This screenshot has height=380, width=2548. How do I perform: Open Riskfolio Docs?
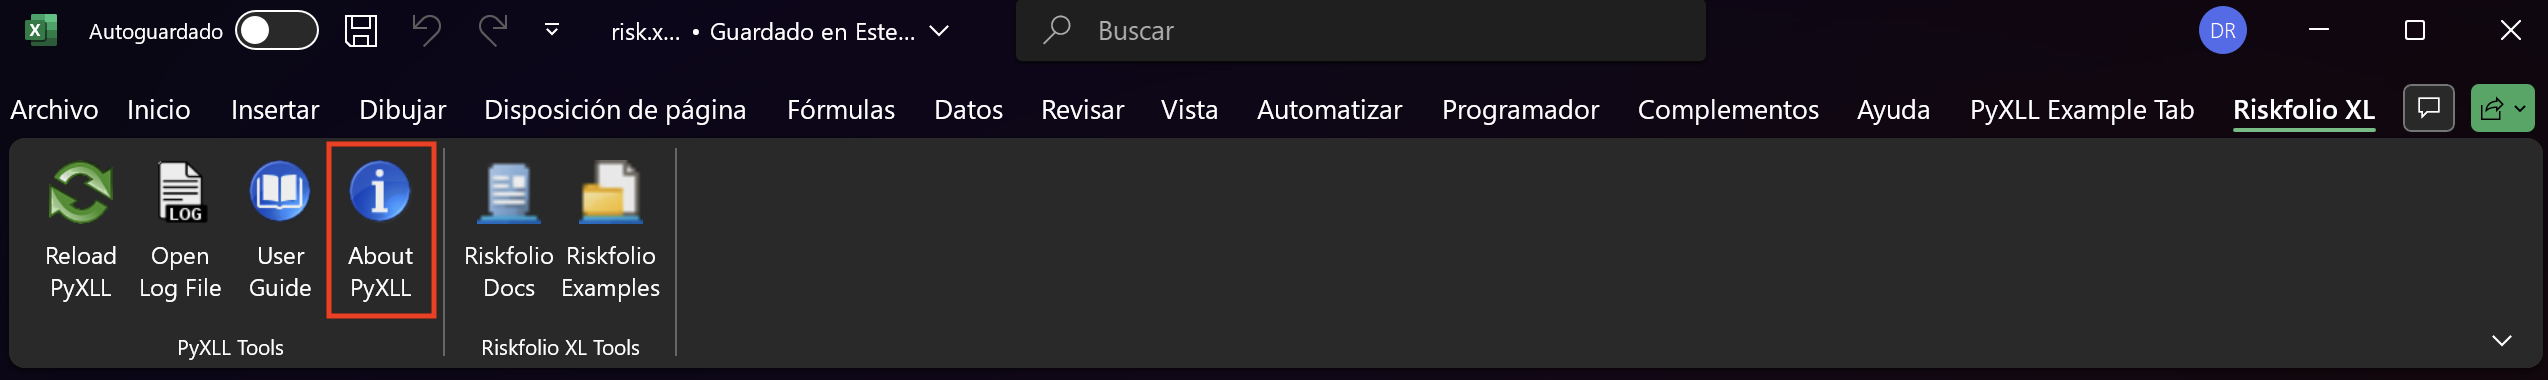[x=509, y=232]
